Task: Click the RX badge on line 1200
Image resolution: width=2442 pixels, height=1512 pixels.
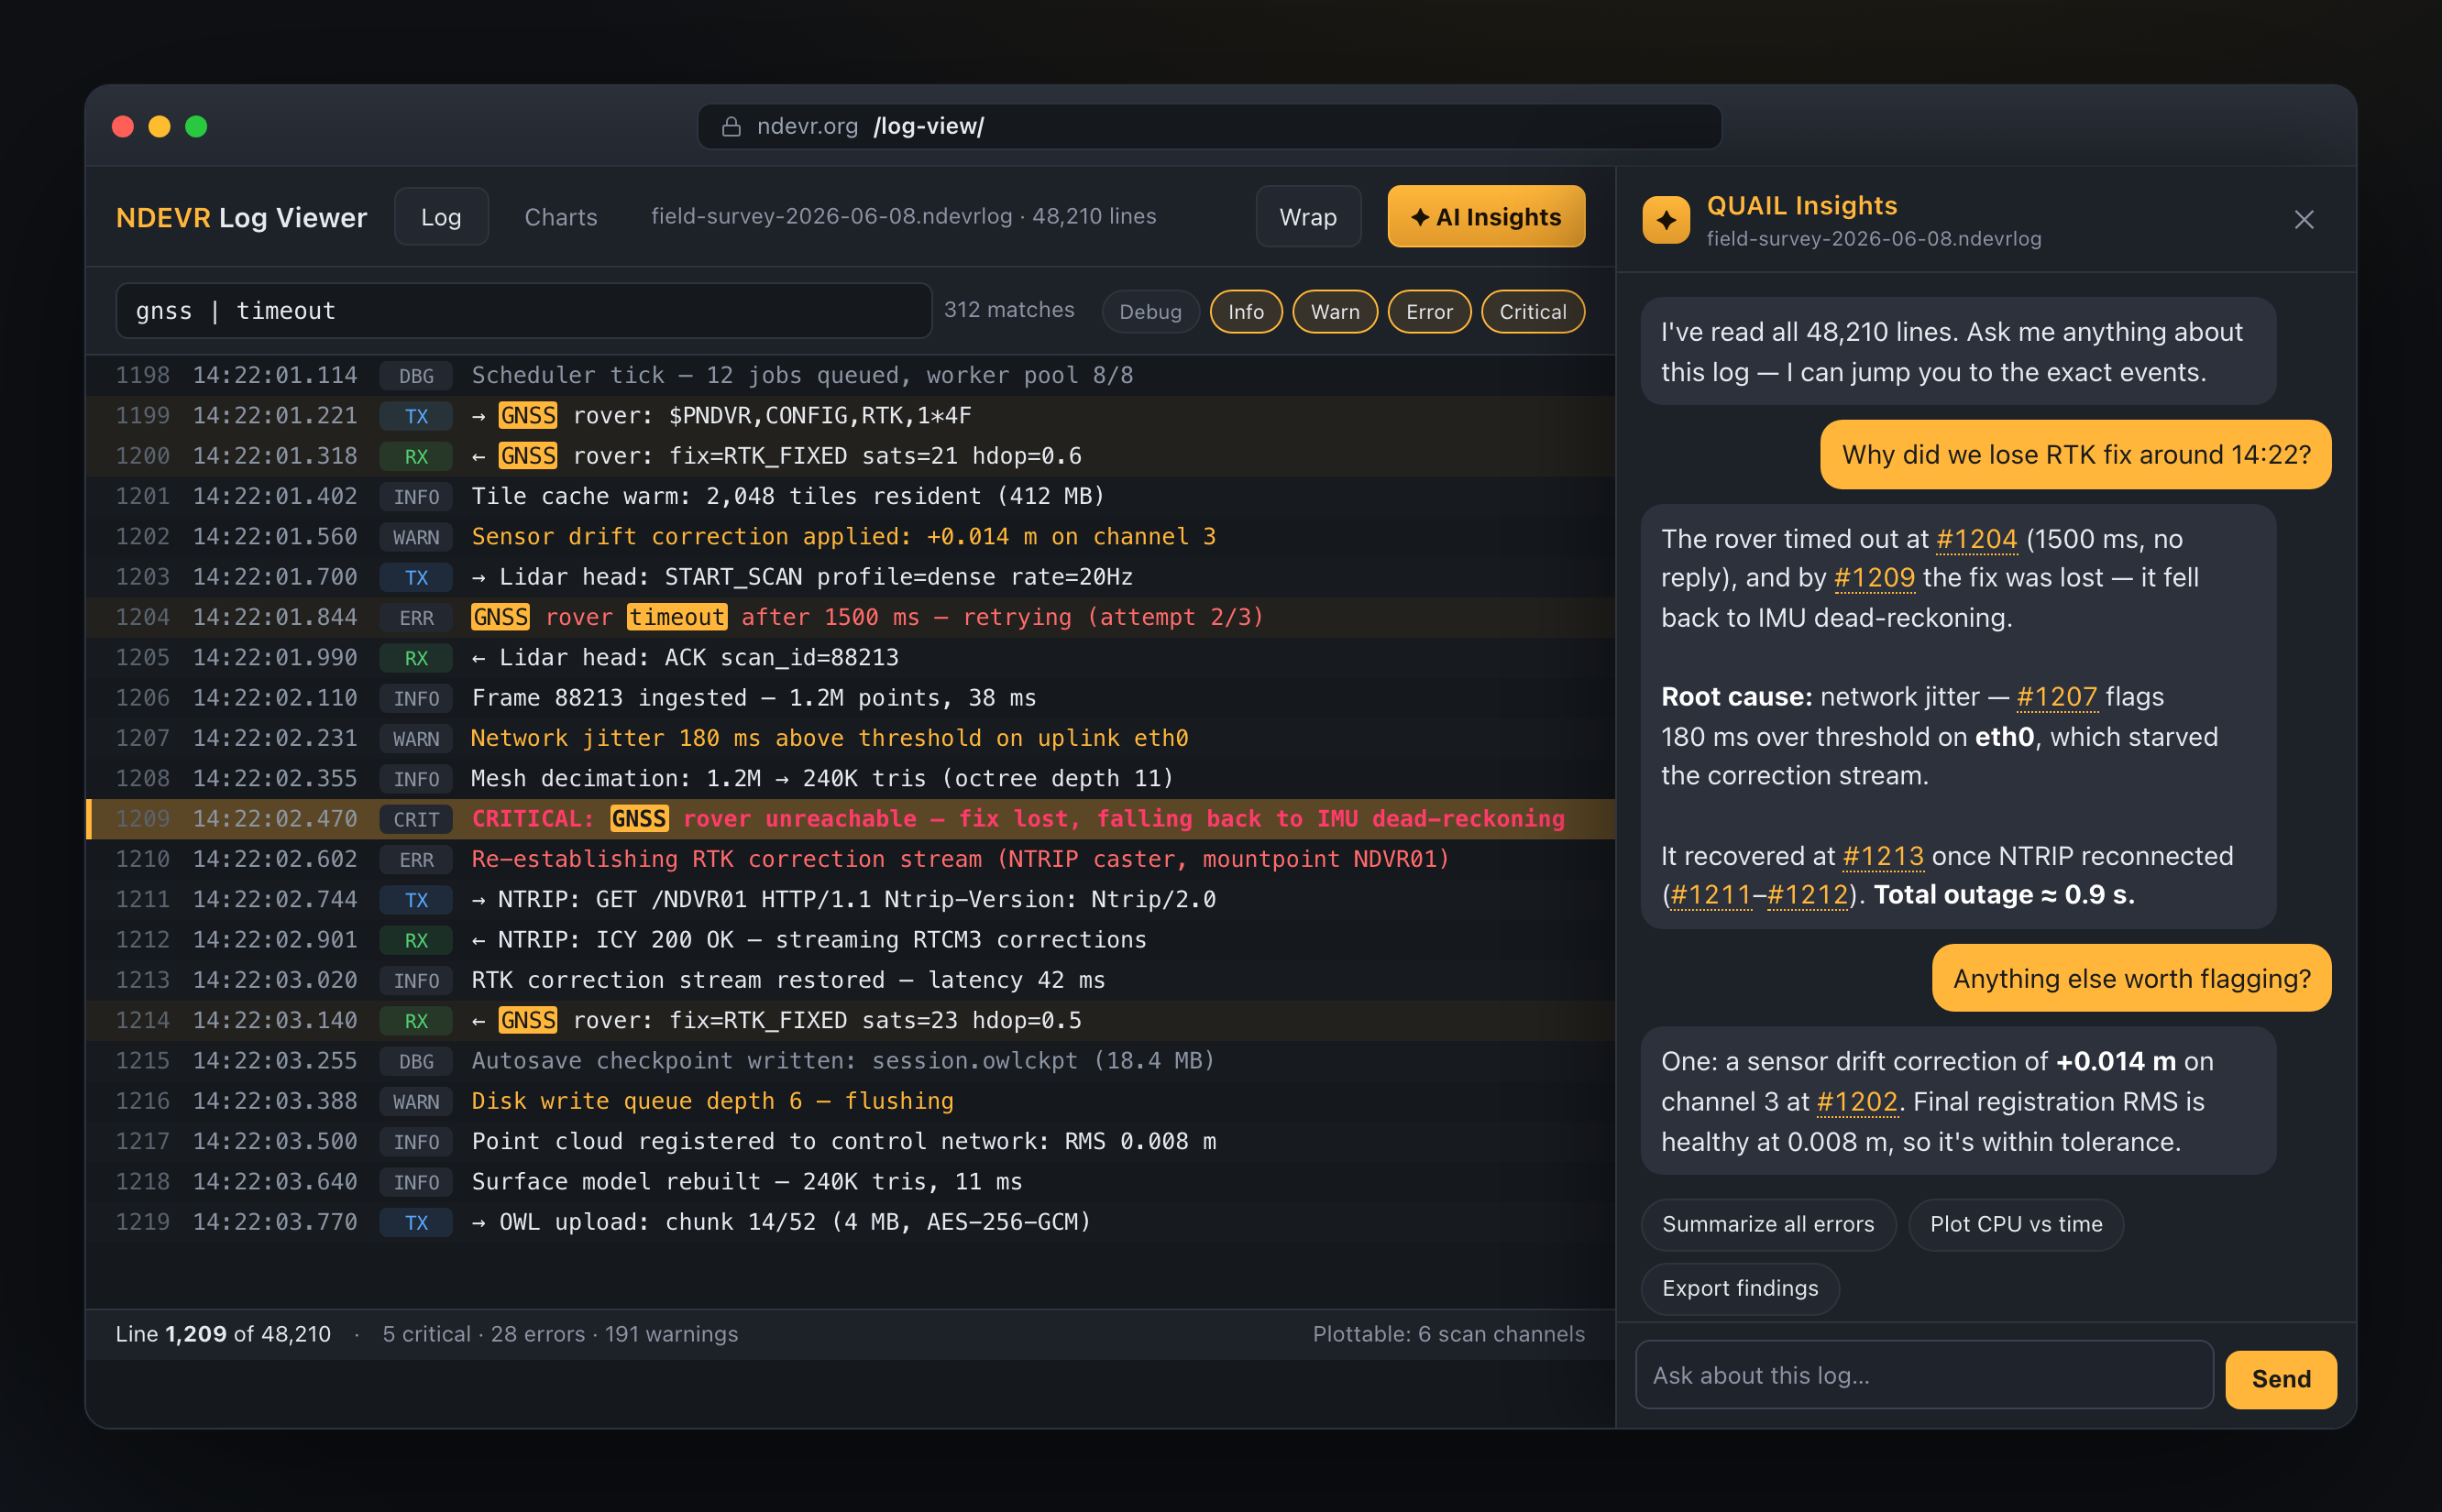Action: 416,456
